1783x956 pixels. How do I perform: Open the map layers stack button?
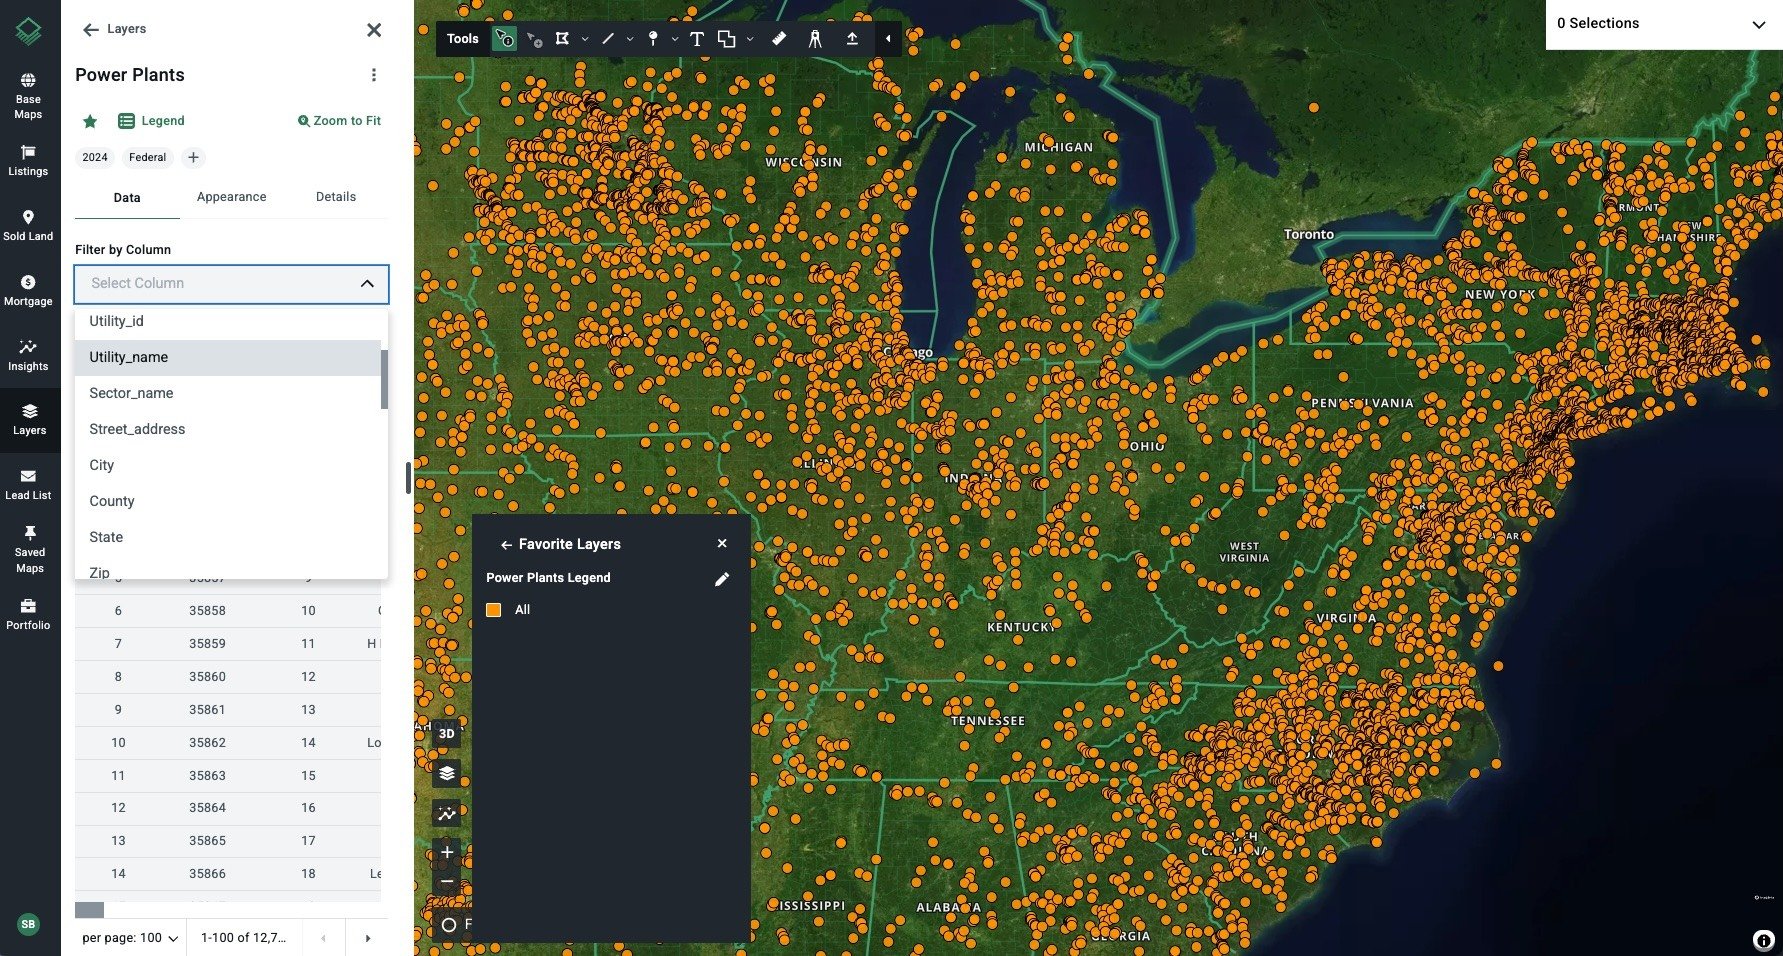pyautogui.click(x=447, y=773)
